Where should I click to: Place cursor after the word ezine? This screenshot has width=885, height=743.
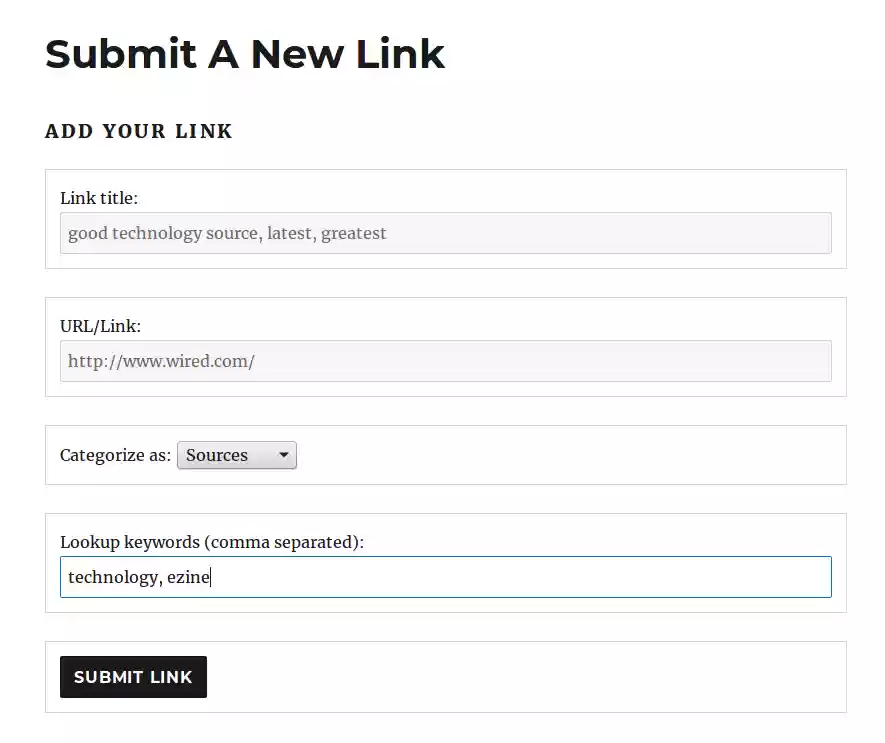pos(211,577)
